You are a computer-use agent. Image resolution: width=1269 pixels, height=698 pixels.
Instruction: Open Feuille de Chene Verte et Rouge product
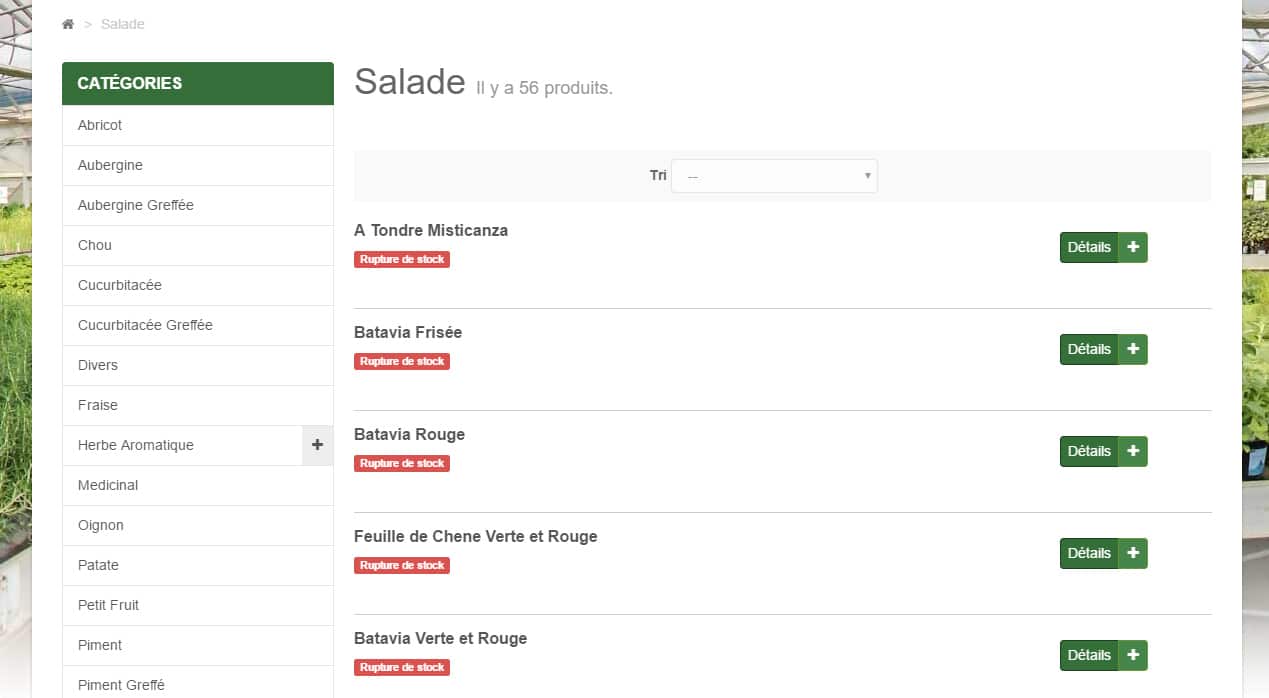tap(476, 536)
